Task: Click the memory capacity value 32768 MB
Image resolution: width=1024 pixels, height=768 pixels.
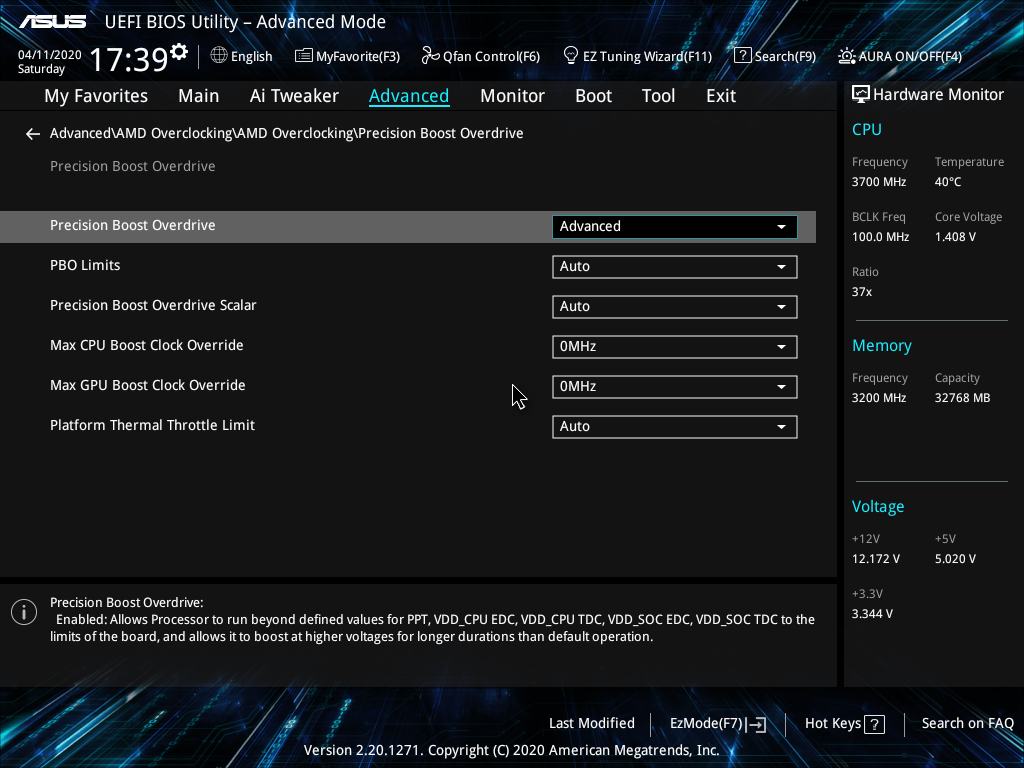Action: (962, 398)
